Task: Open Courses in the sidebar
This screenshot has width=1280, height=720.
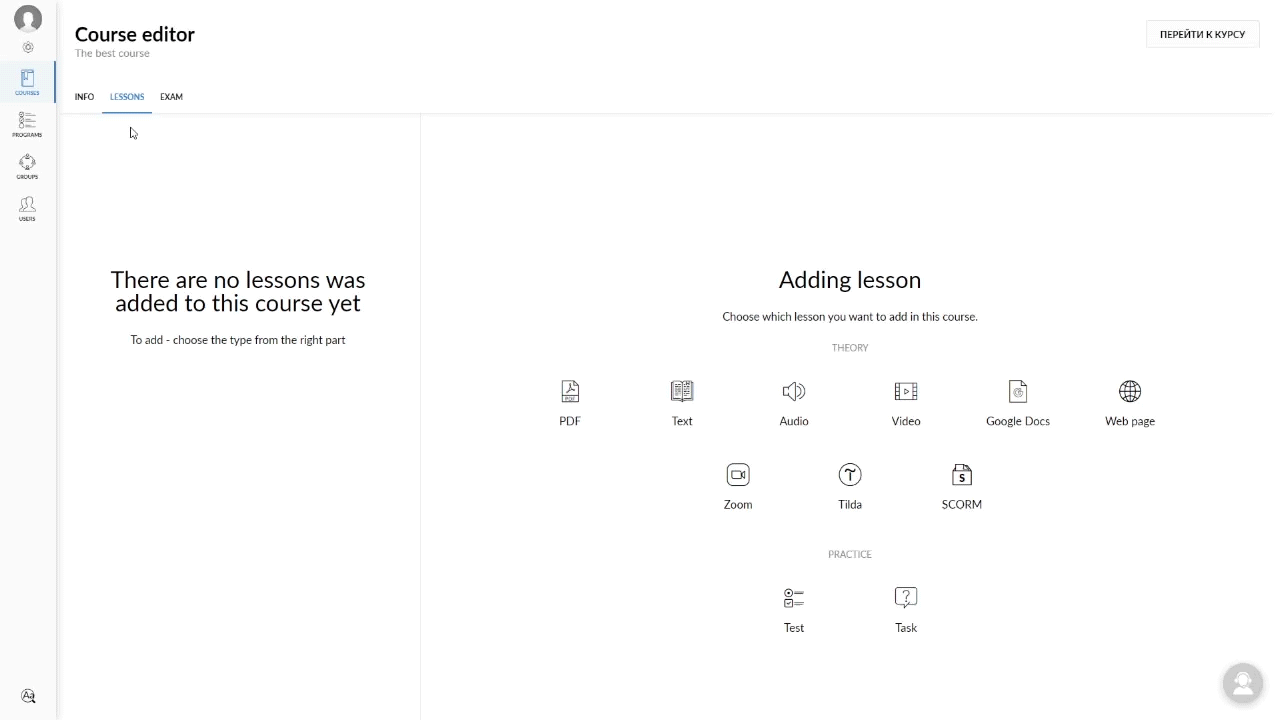Action: point(27,82)
